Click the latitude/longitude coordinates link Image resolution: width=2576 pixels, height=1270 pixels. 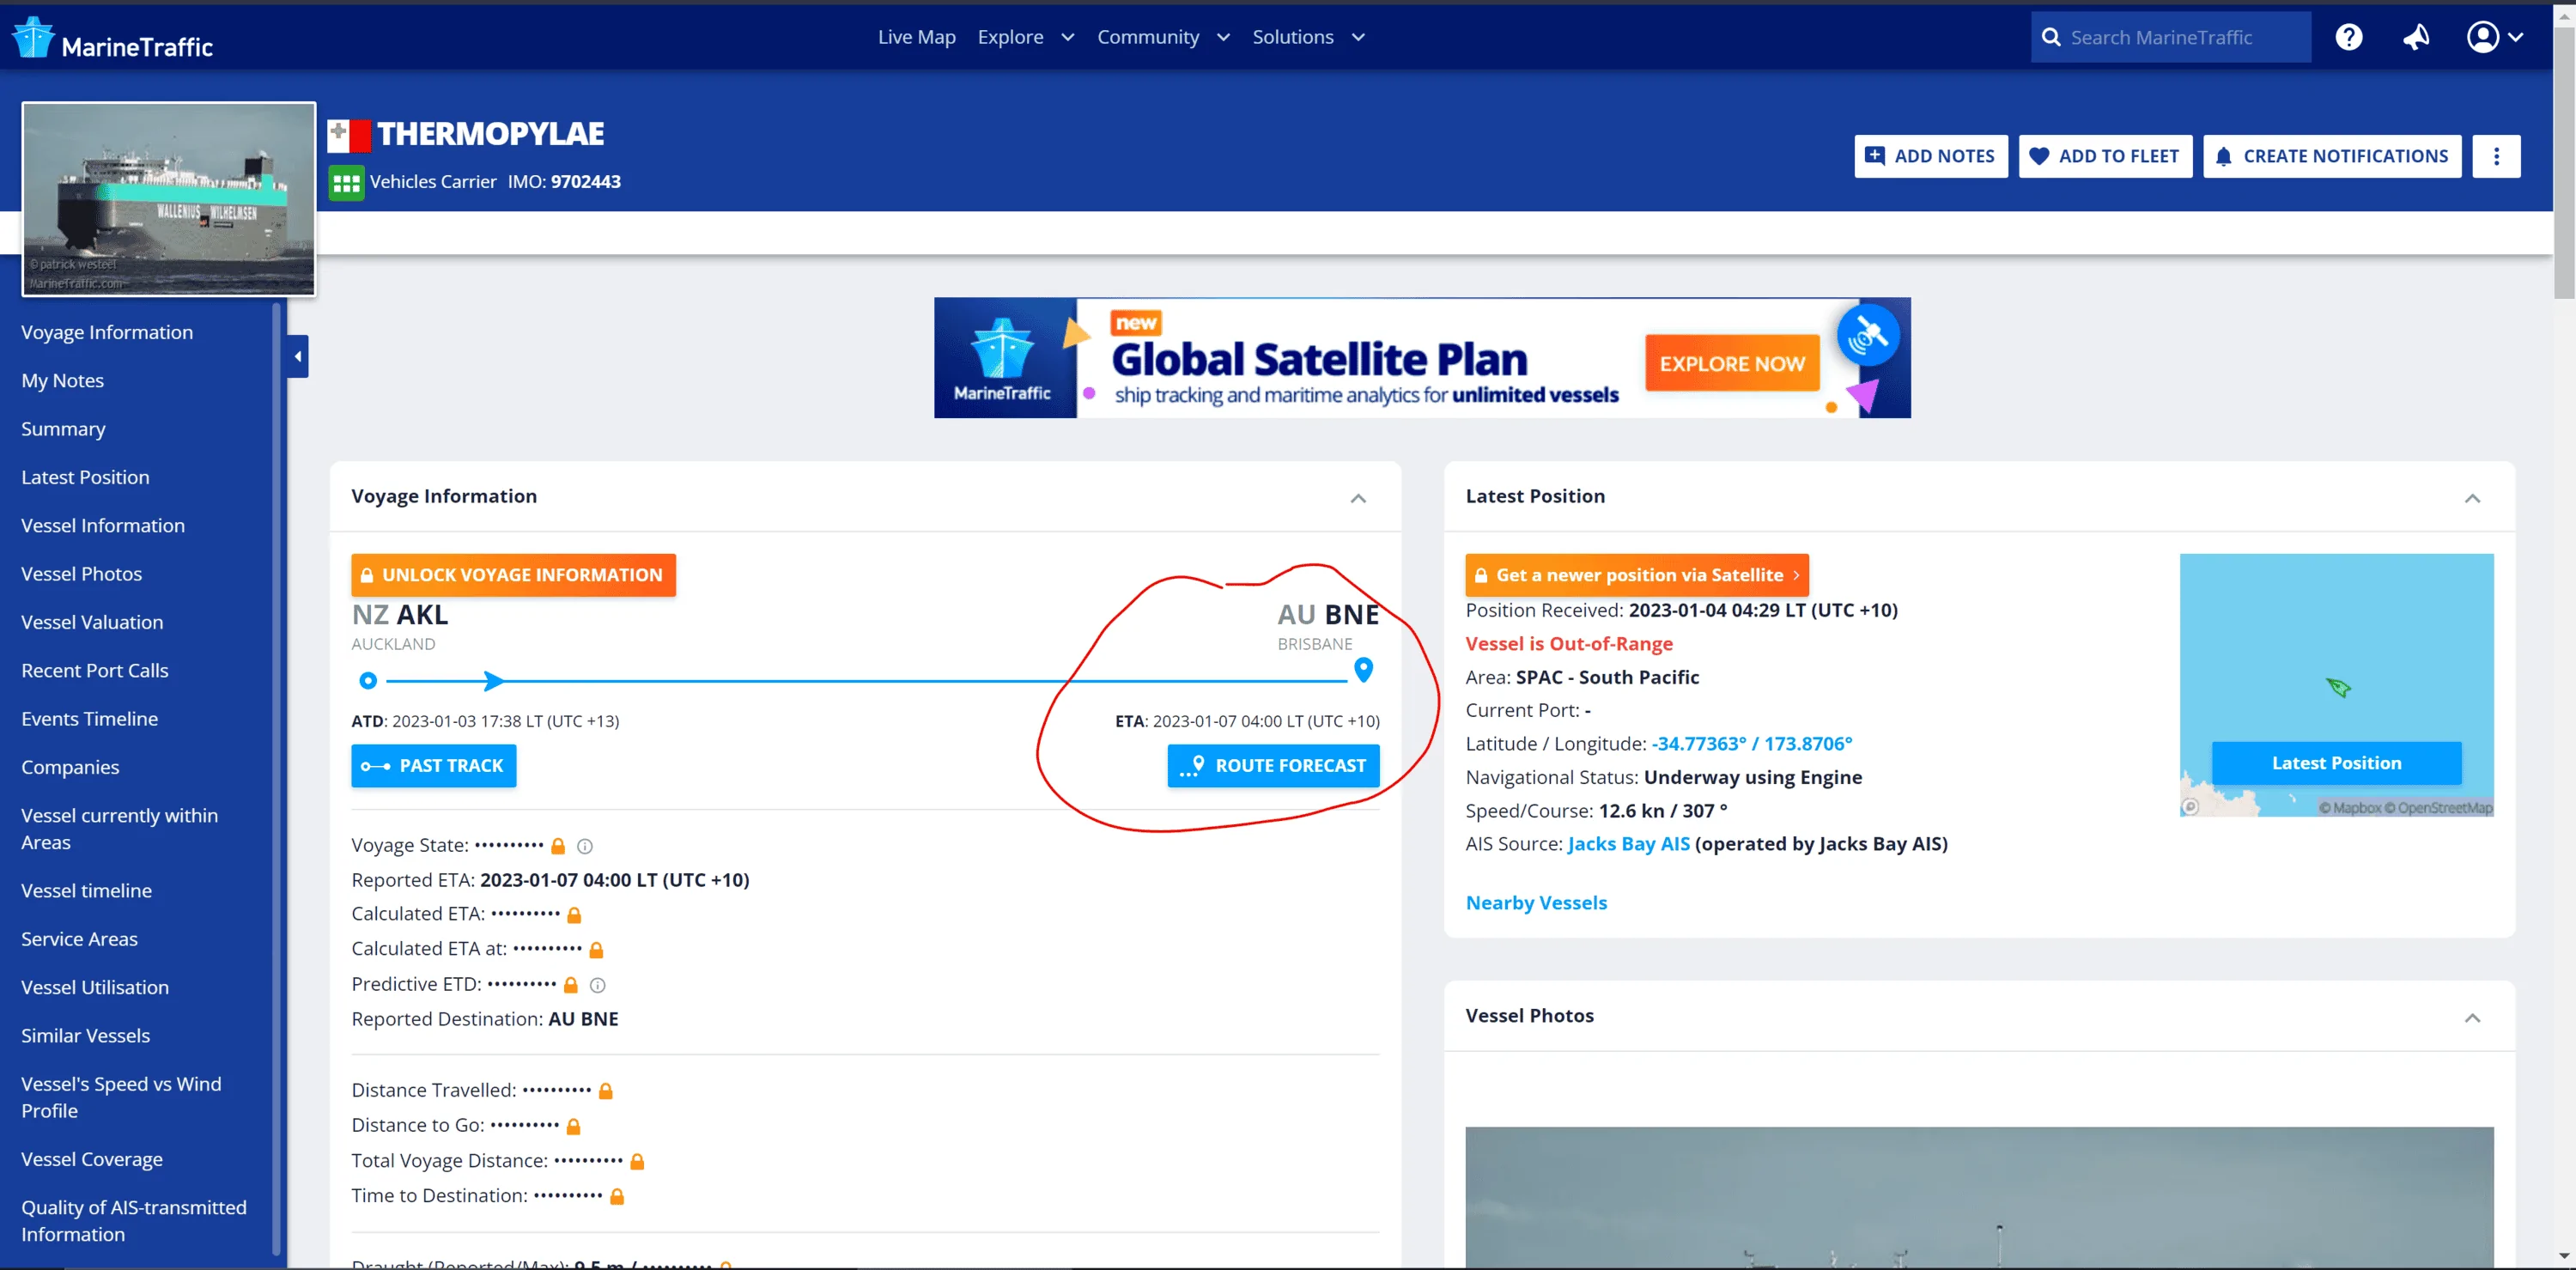(1751, 744)
